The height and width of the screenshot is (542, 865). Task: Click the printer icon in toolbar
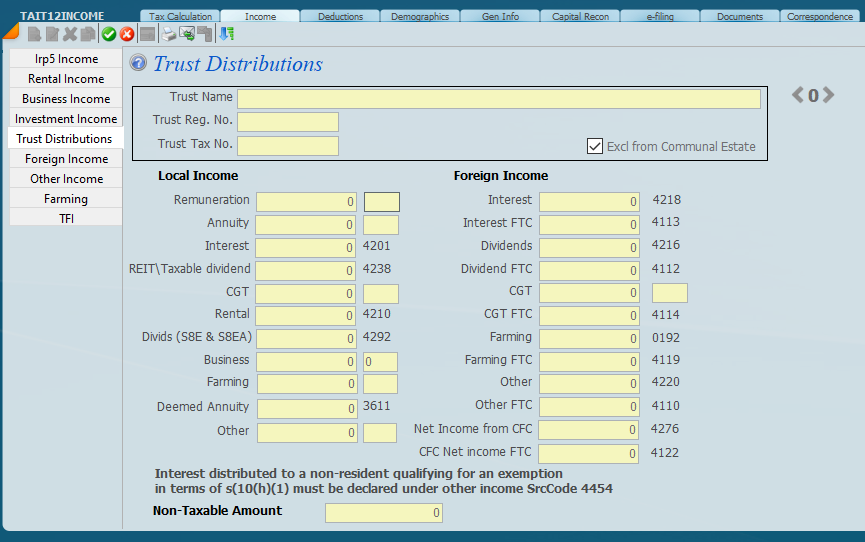pyautogui.click(x=168, y=34)
